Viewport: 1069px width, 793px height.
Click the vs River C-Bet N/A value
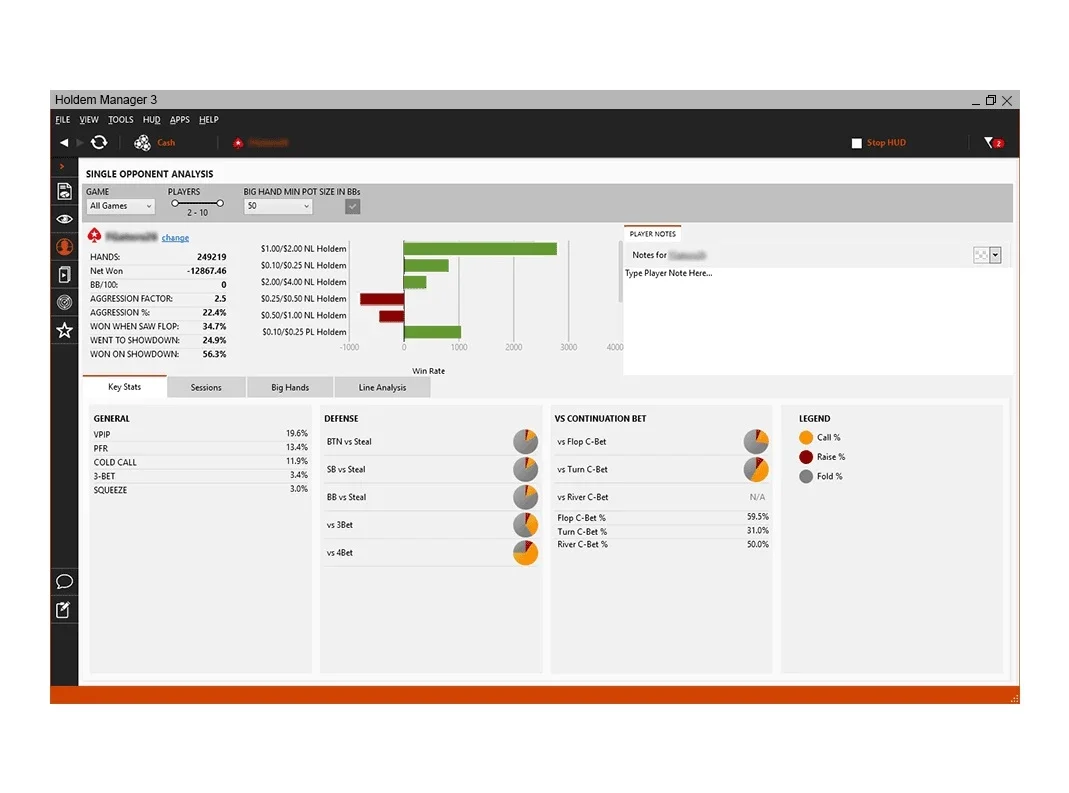tap(757, 497)
